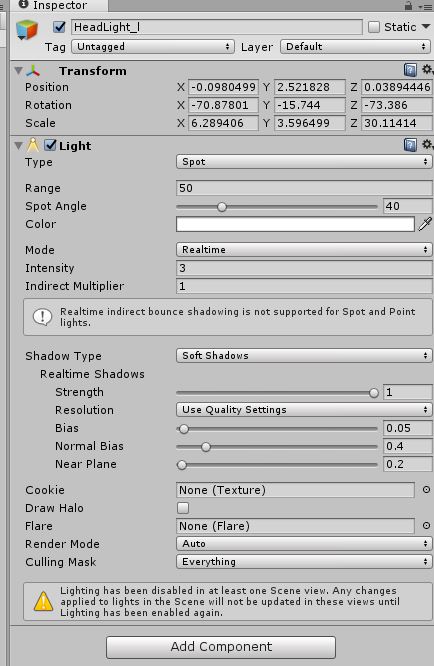Open the Light component gear menu
Viewport: 434px width, 666px height.
(x=427, y=144)
